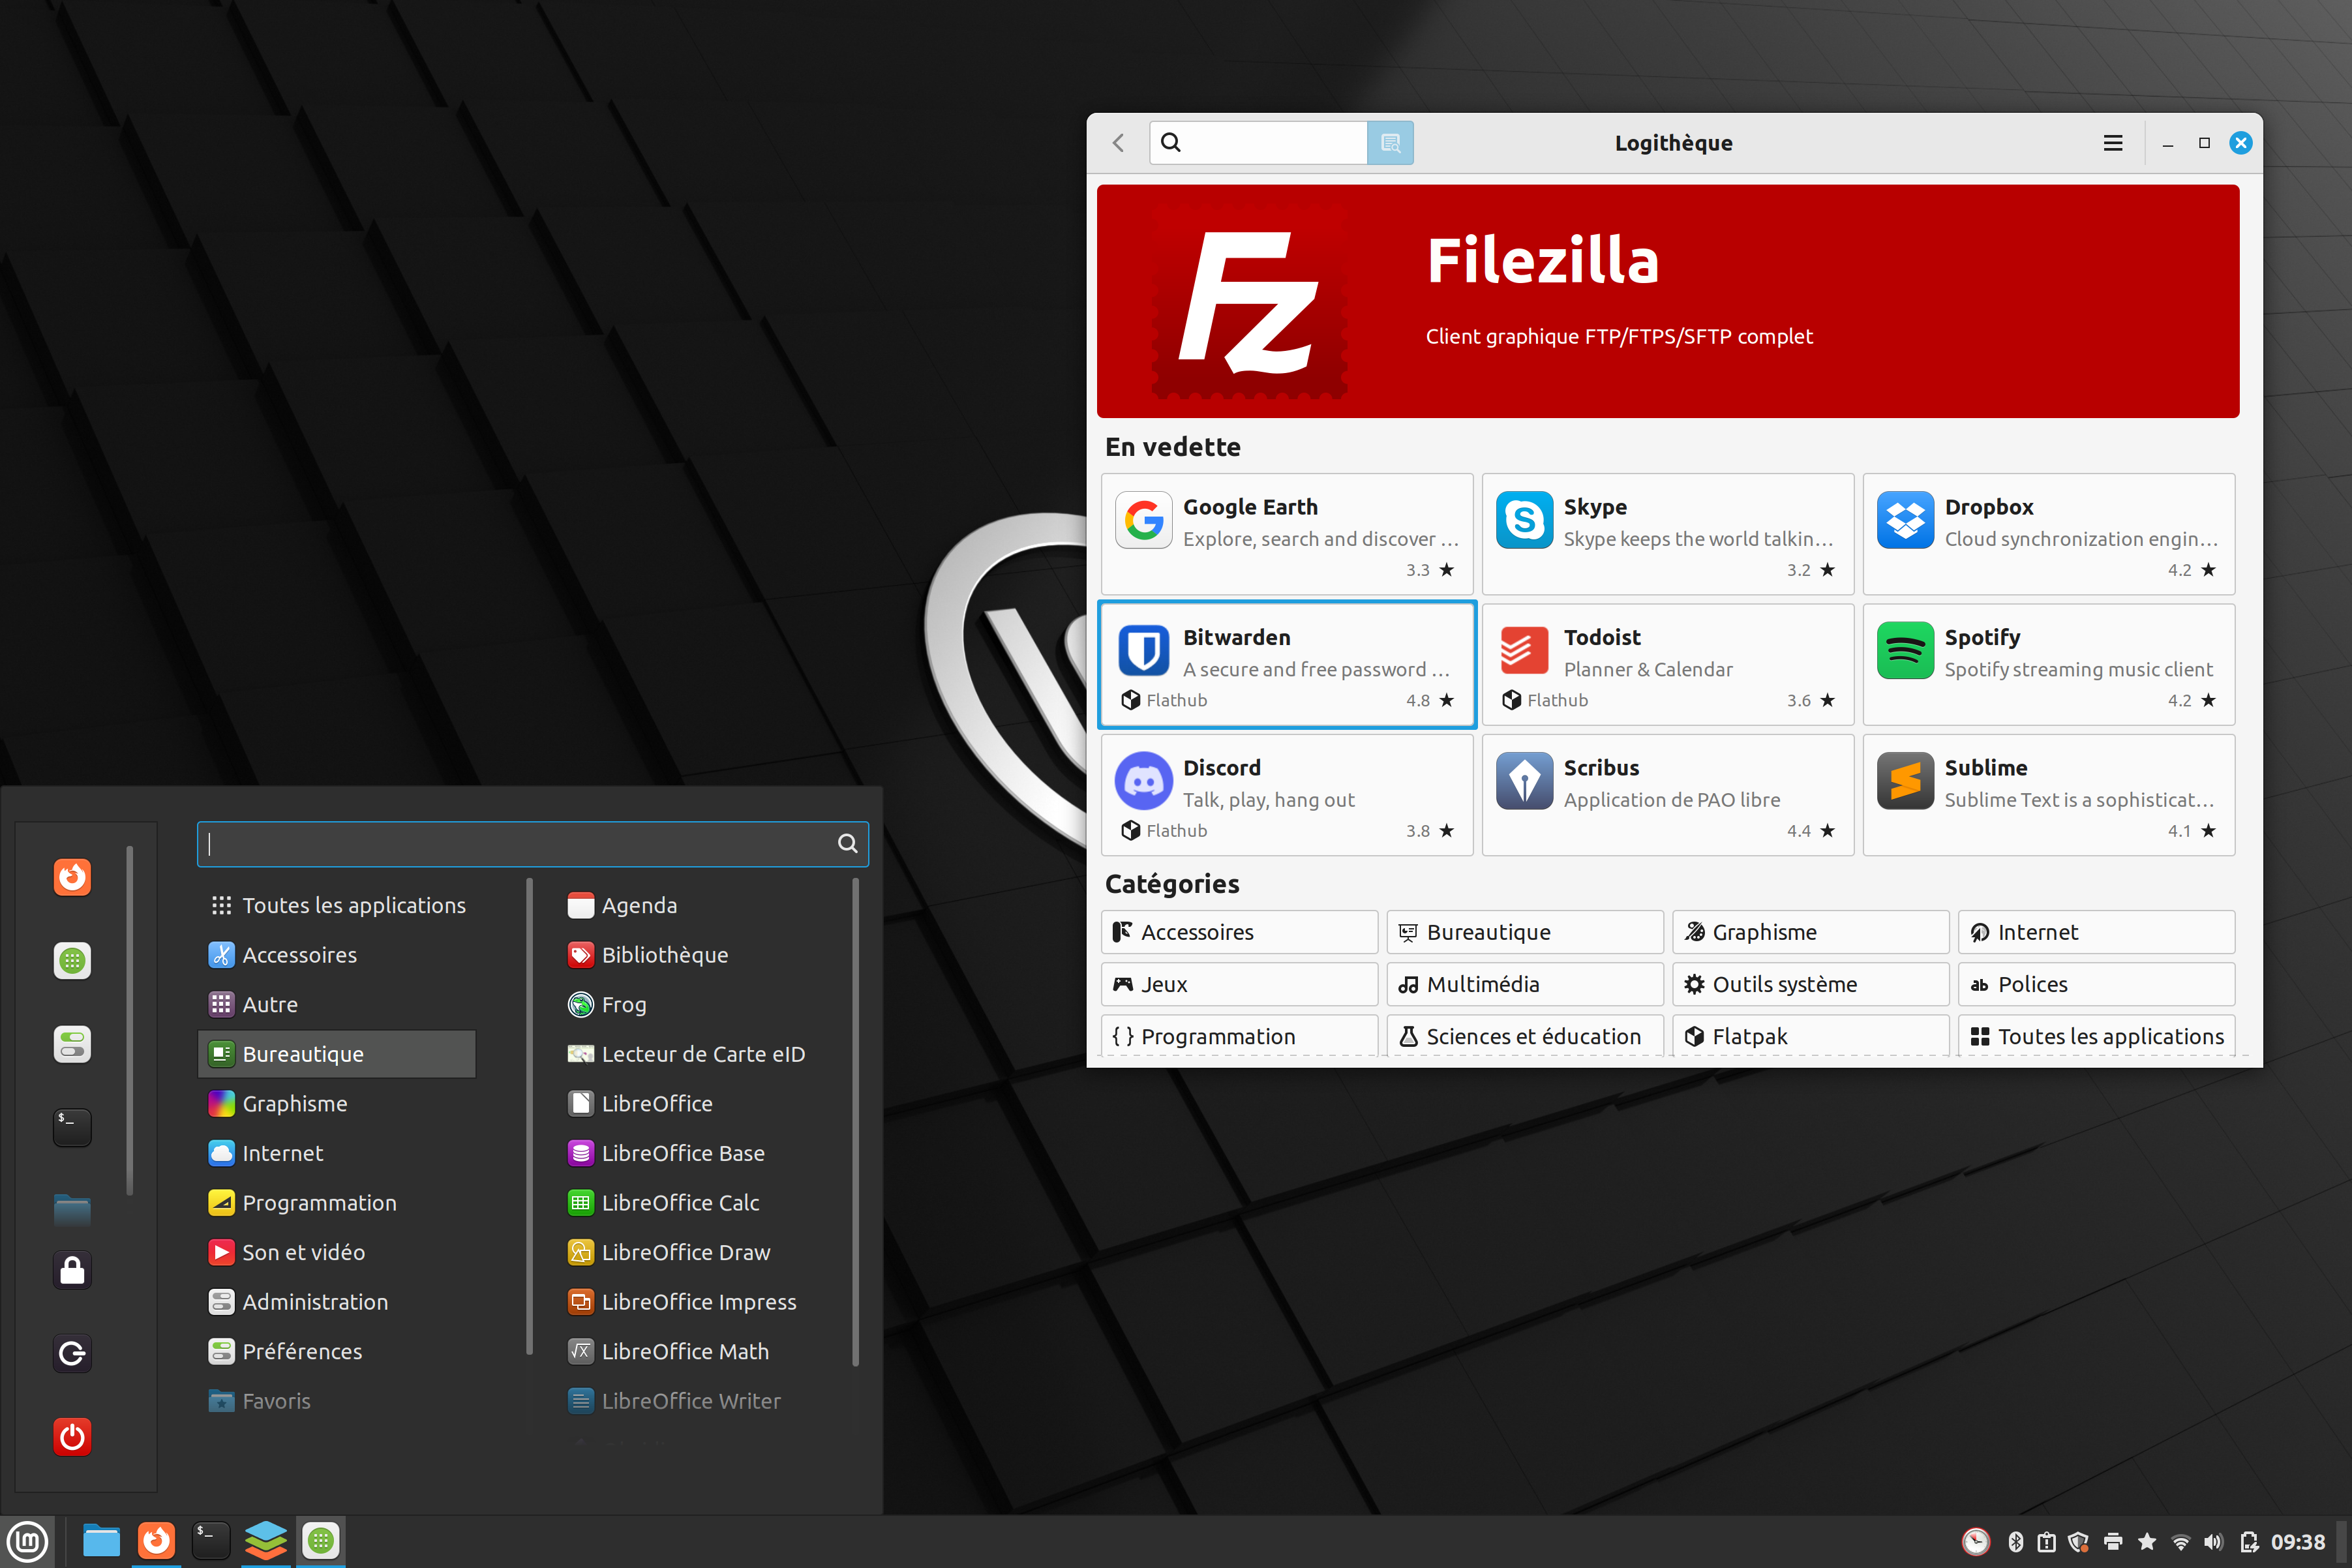Open the Multimédia category button
This screenshot has height=1568, width=2352.
(x=1524, y=984)
